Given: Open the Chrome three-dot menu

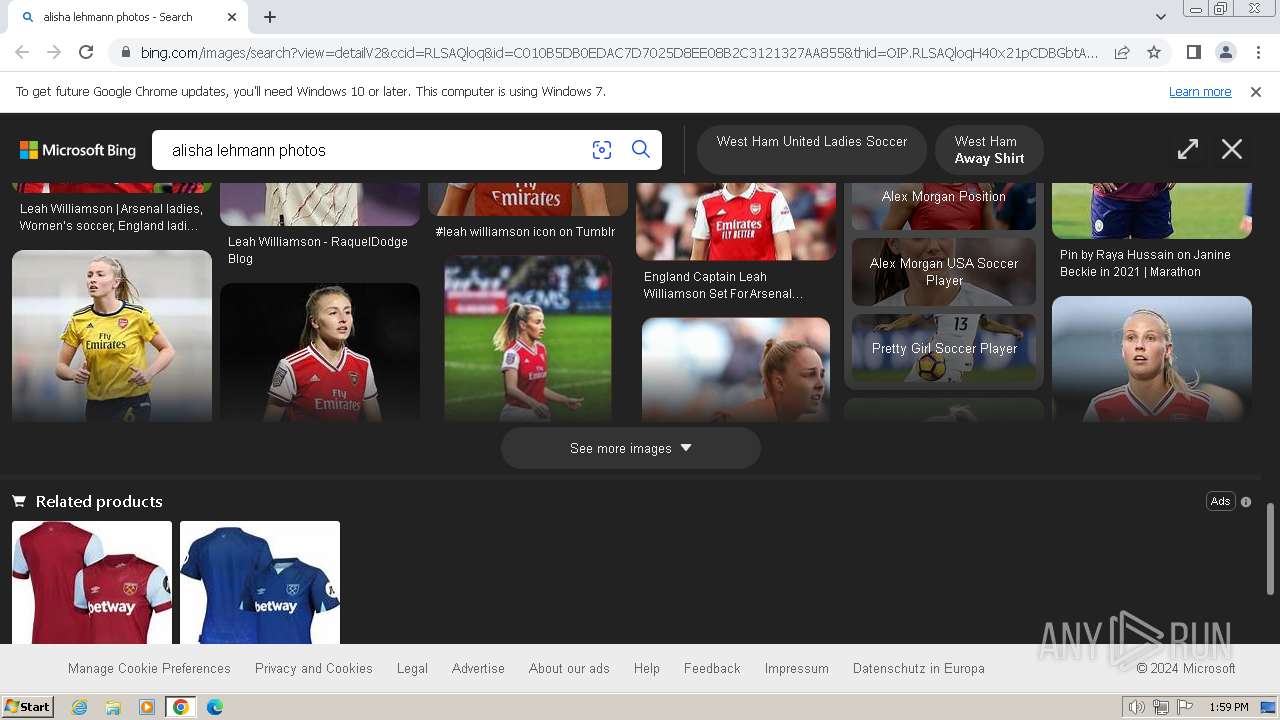Looking at the screenshot, I should point(1258,53).
